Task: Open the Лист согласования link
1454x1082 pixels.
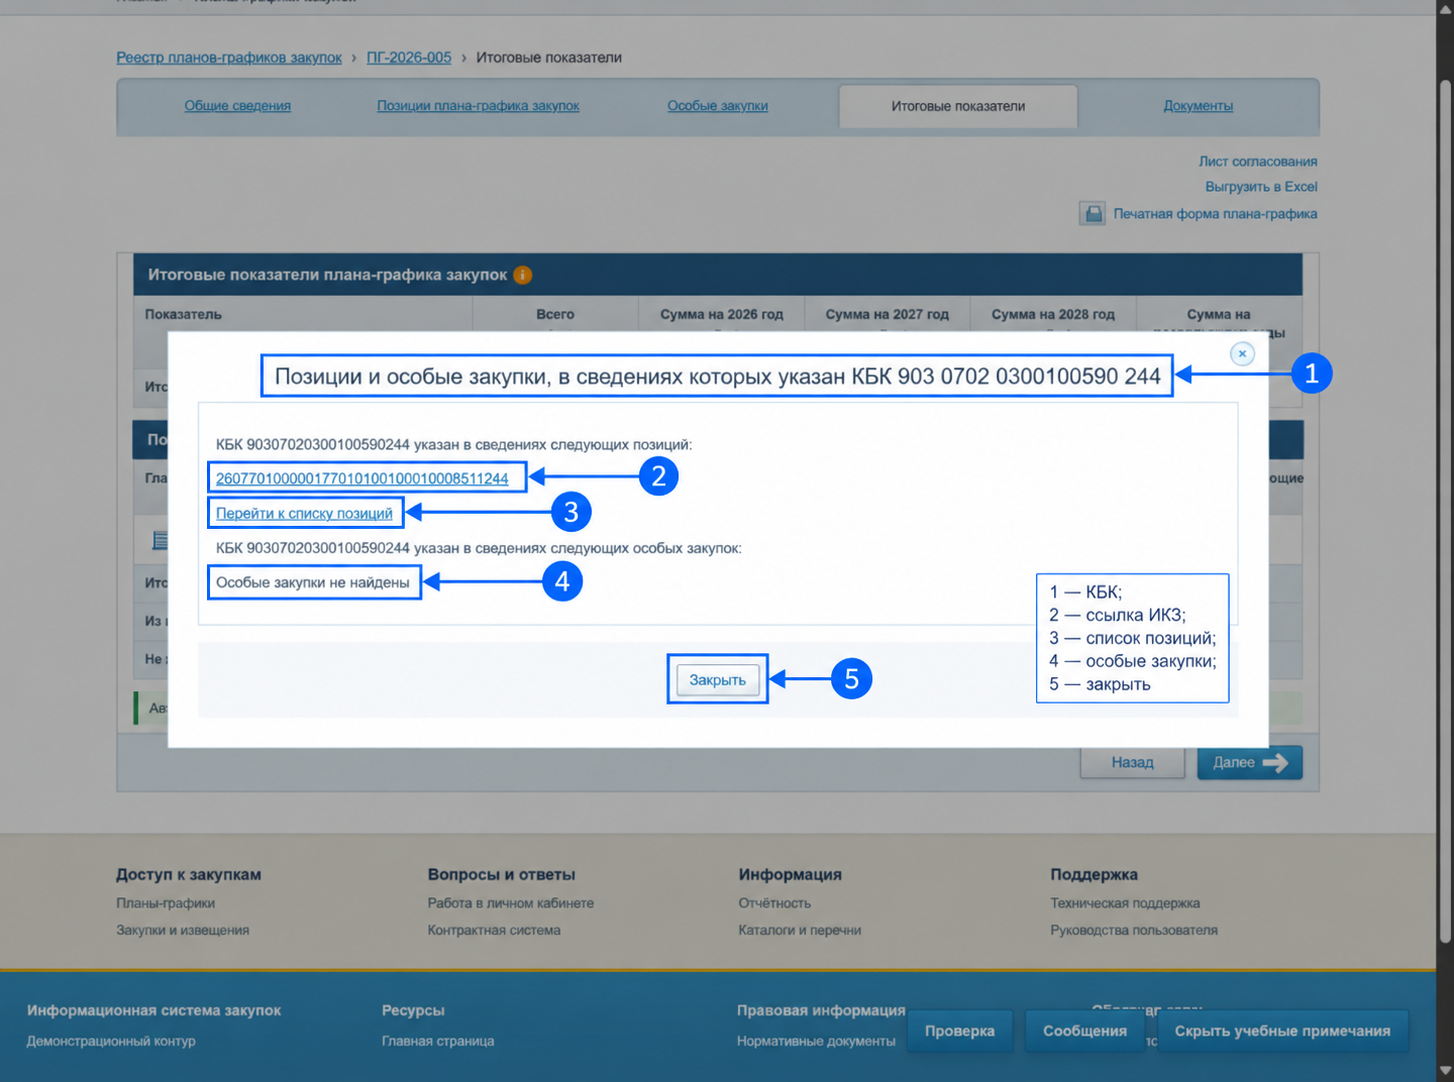Action: (x=1258, y=161)
